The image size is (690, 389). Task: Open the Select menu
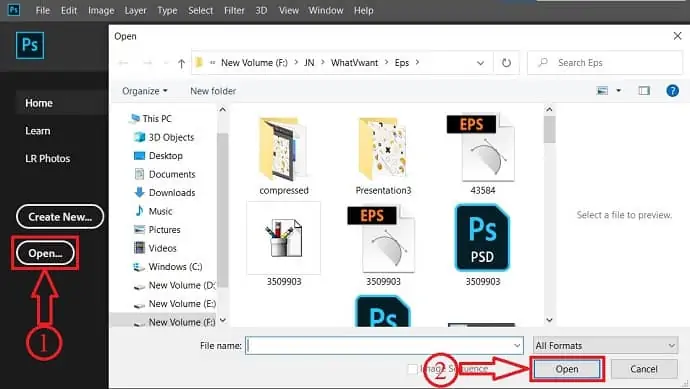pyautogui.click(x=200, y=10)
